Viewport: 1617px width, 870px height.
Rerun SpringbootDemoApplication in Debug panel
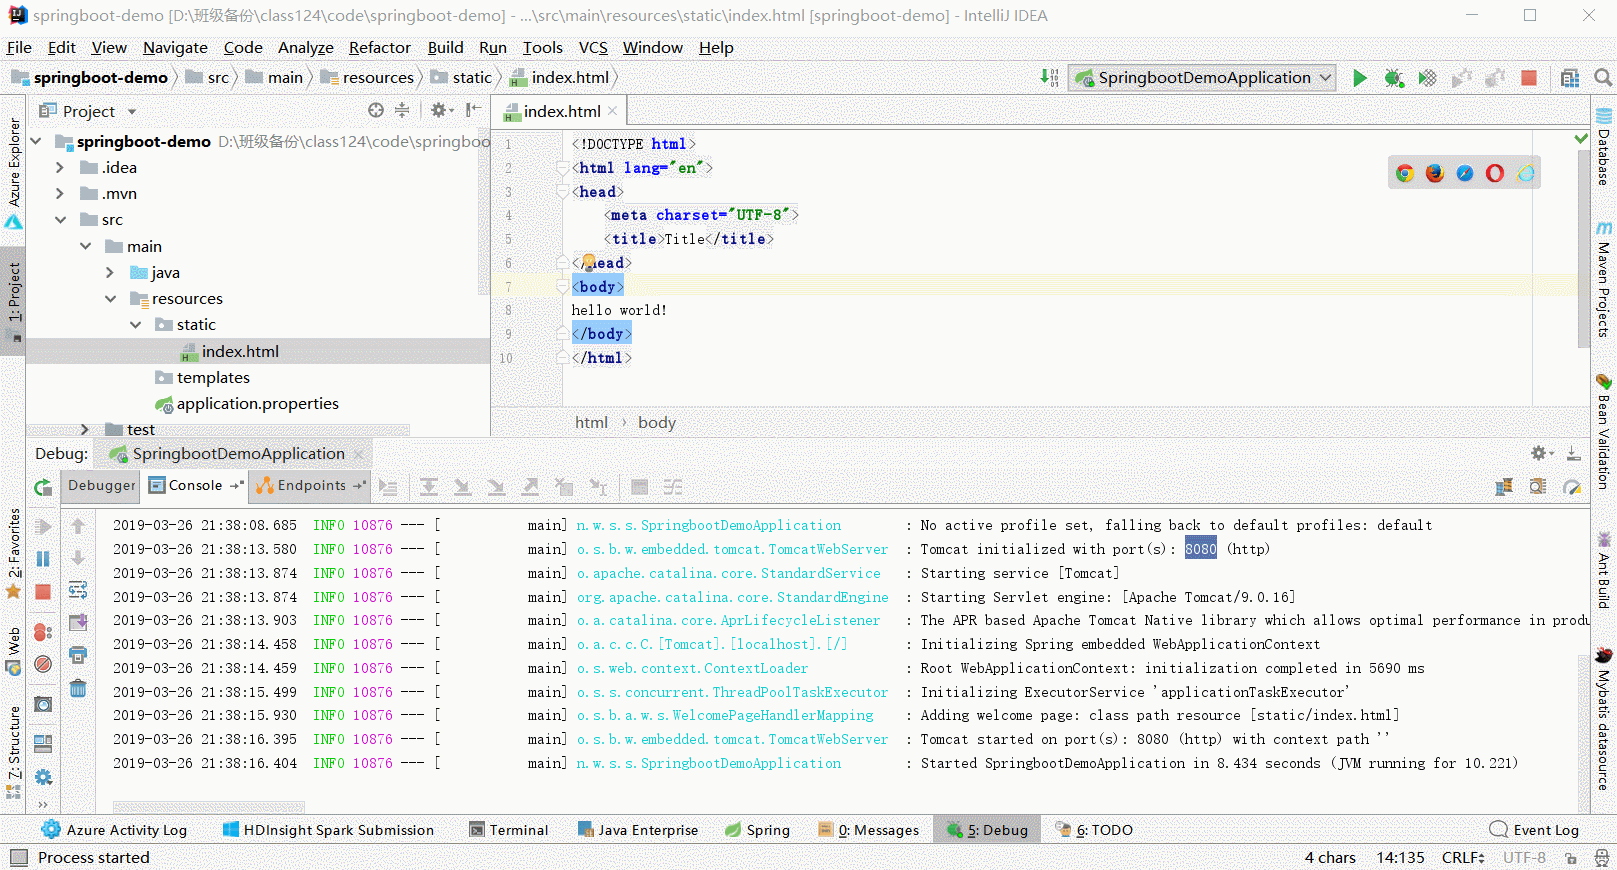coord(43,488)
